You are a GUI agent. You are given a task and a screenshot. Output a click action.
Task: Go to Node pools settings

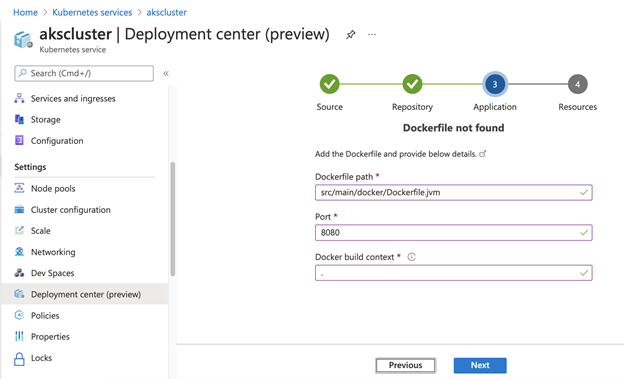click(x=53, y=188)
